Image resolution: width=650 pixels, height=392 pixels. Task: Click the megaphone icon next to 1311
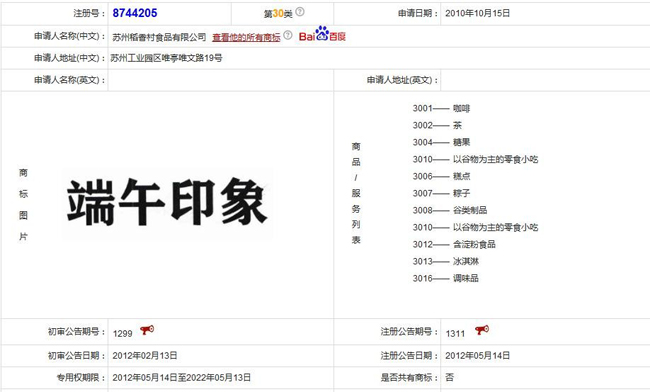(482, 330)
